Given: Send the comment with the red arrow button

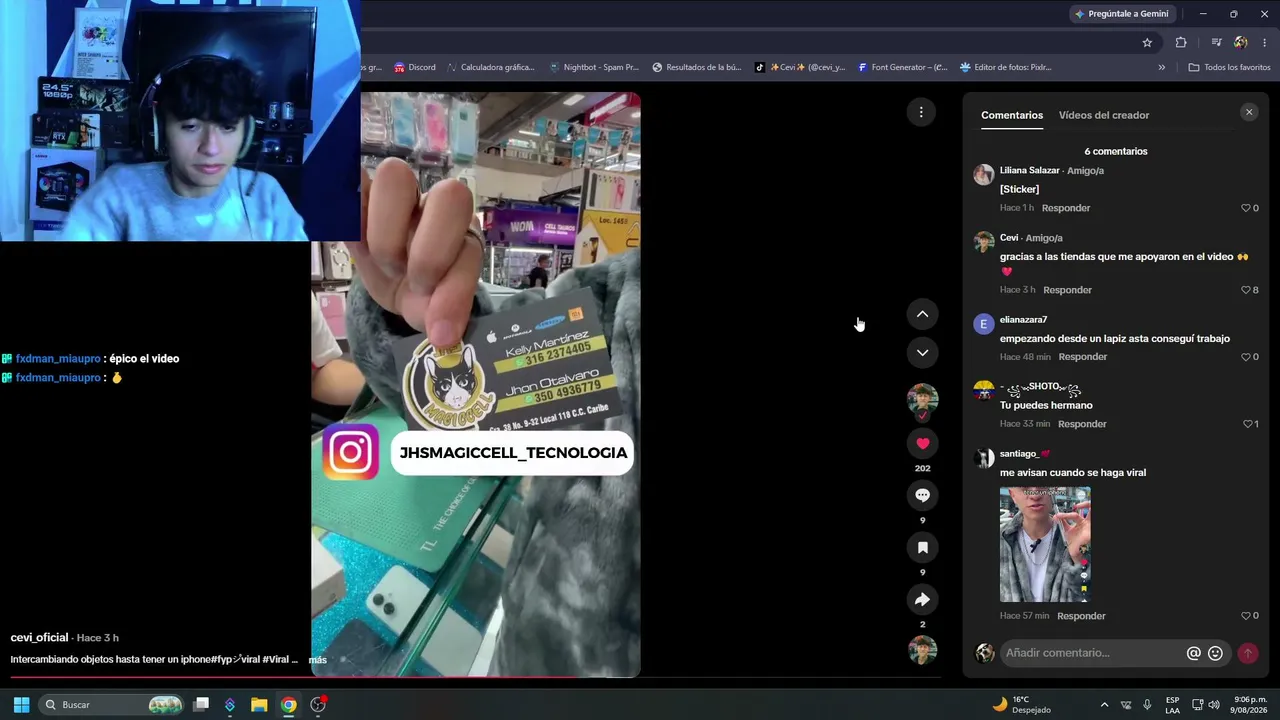Looking at the screenshot, I should 1248,653.
